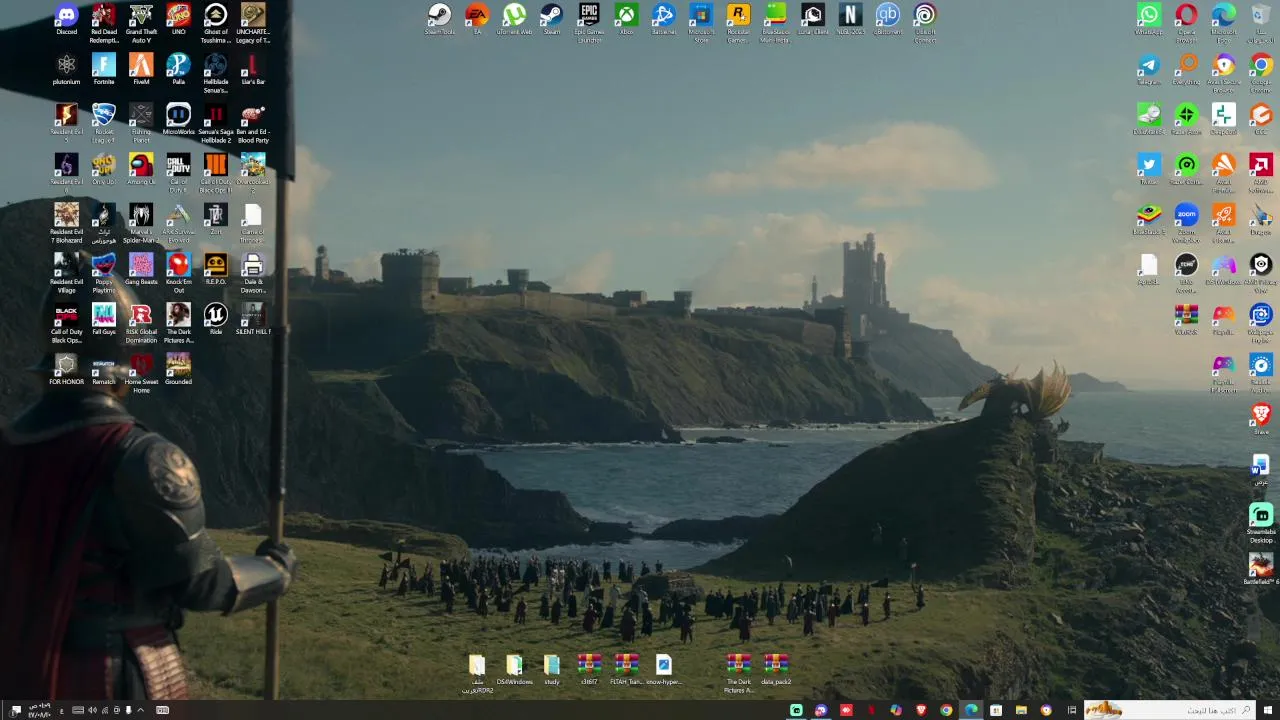Open the Liar's Bar shortcut
The width and height of the screenshot is (1280, 720).
click(x=253, y=70)
